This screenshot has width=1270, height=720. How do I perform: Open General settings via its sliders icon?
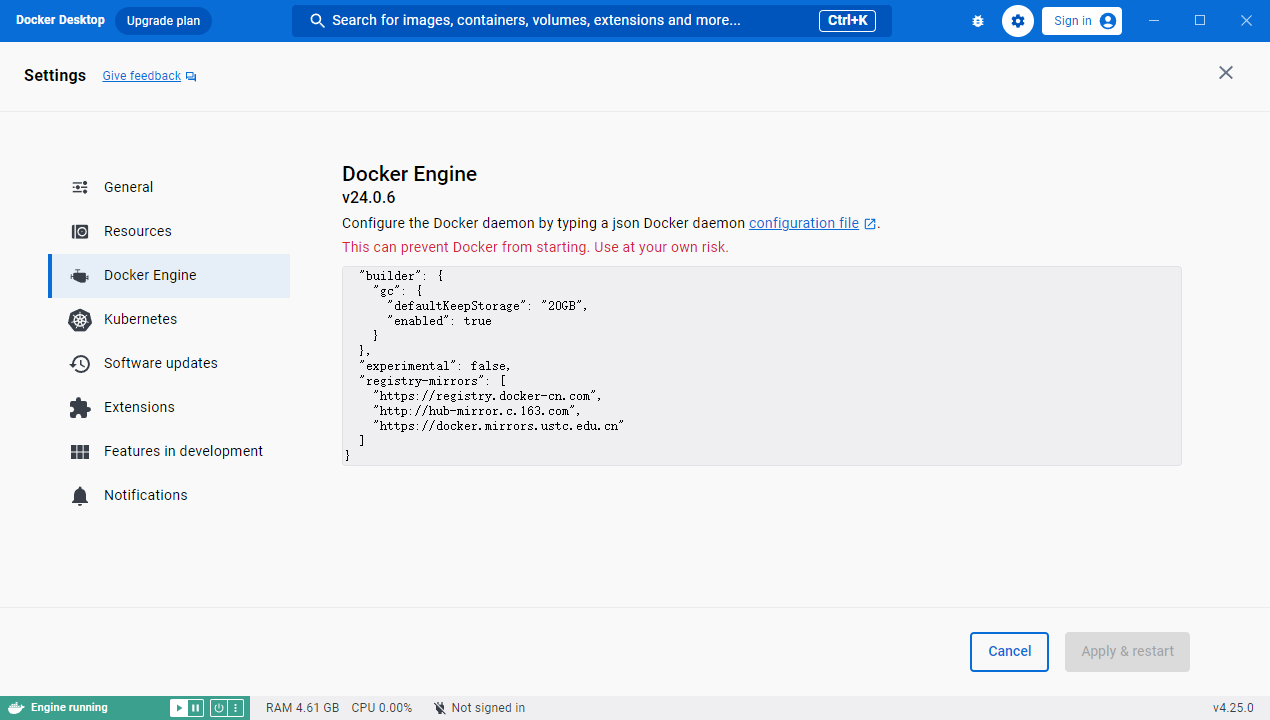(80, 187)
